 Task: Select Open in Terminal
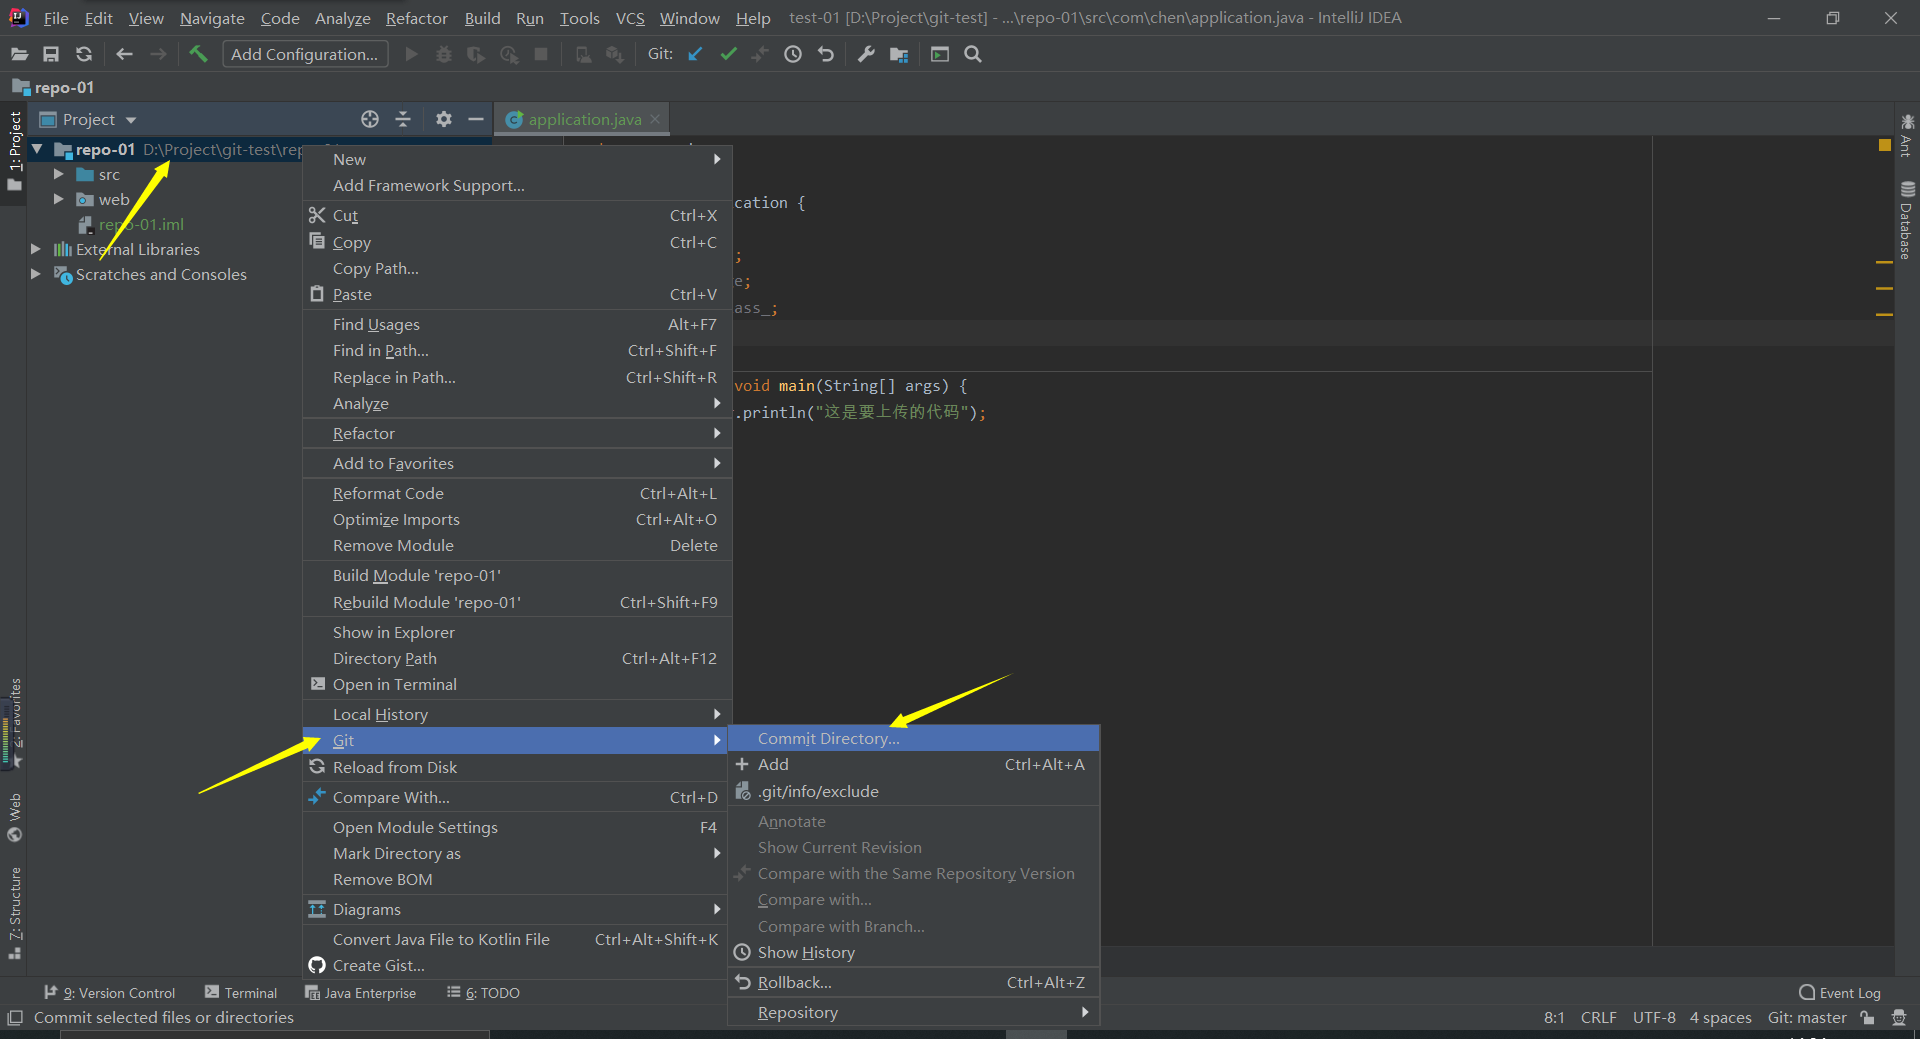coord(517,684)
